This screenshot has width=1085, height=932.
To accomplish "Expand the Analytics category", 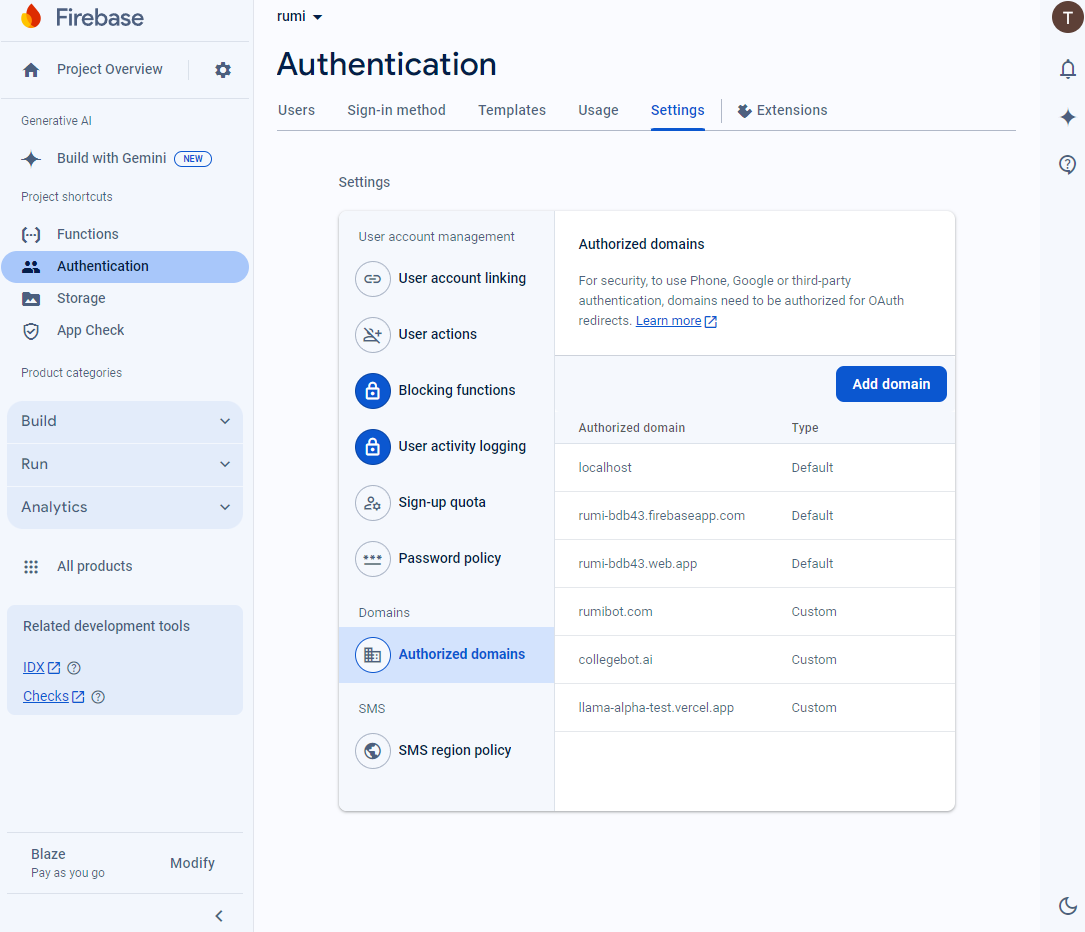I will [x=125, y=507].
